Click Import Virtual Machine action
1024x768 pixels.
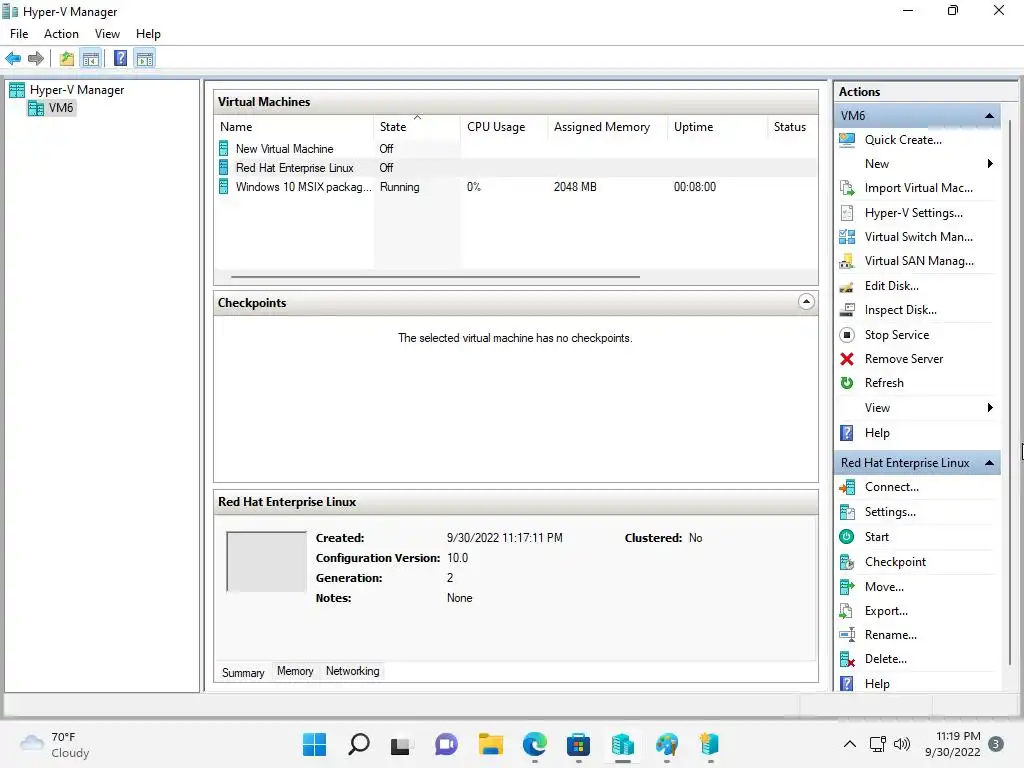click(x=918, y=188)
